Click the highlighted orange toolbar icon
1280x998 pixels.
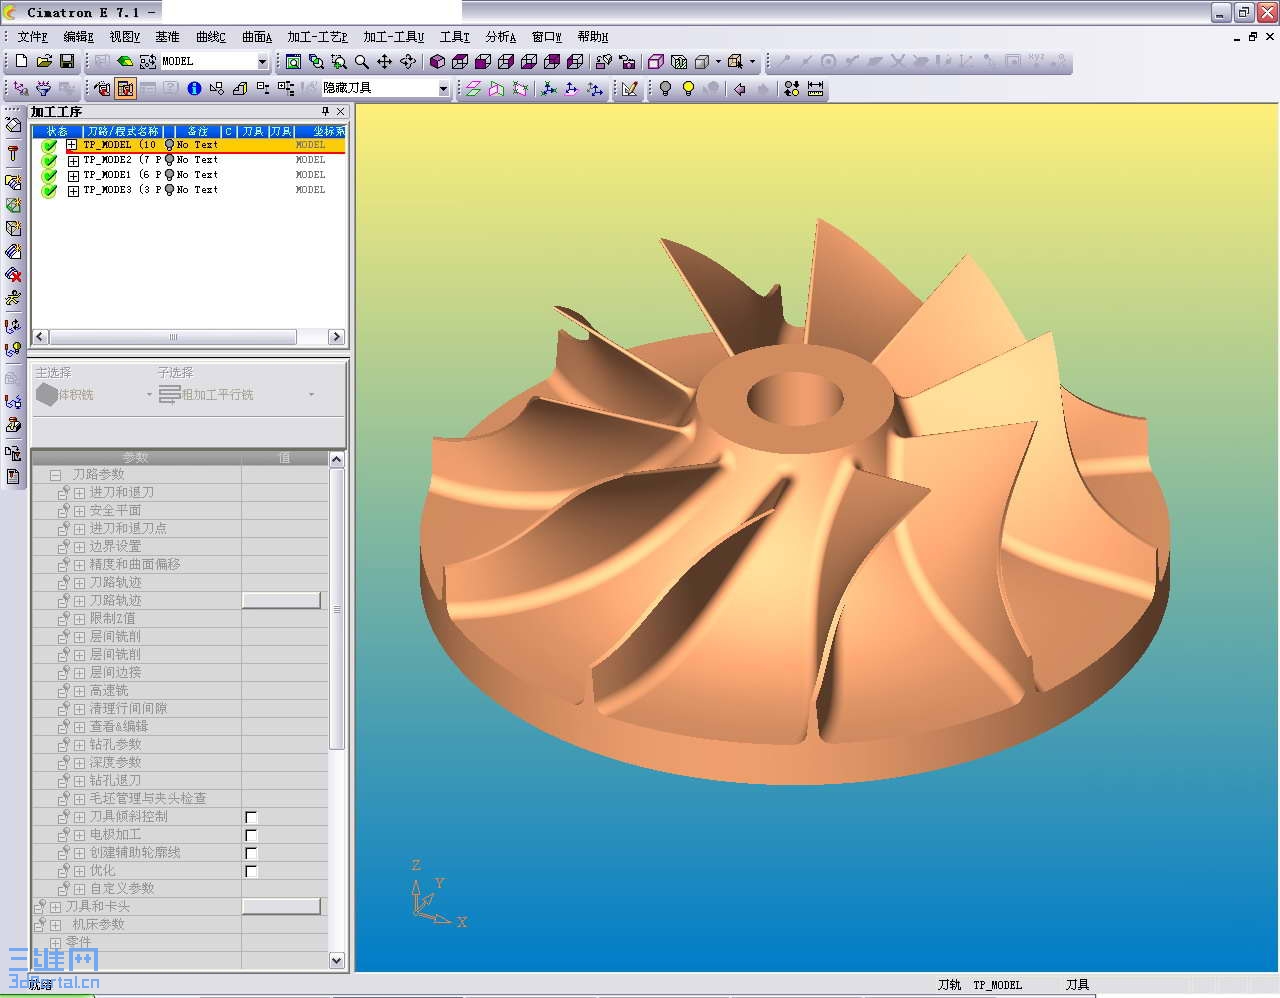pos(125,89)
